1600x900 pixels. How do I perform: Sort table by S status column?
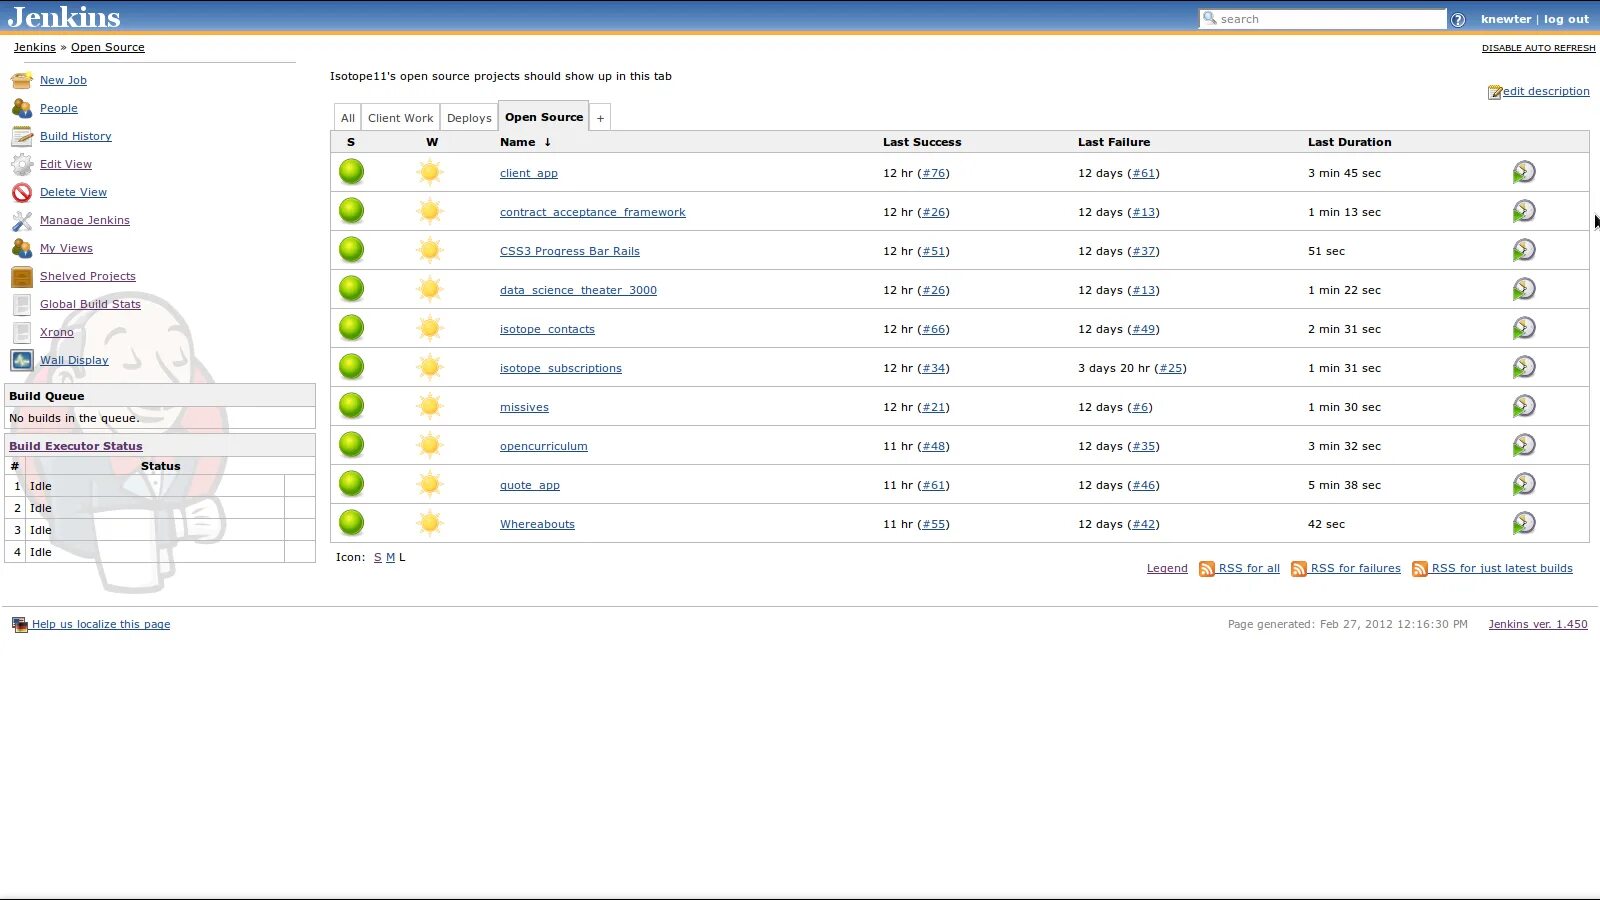pyautogui.click(x=351, y=142)
